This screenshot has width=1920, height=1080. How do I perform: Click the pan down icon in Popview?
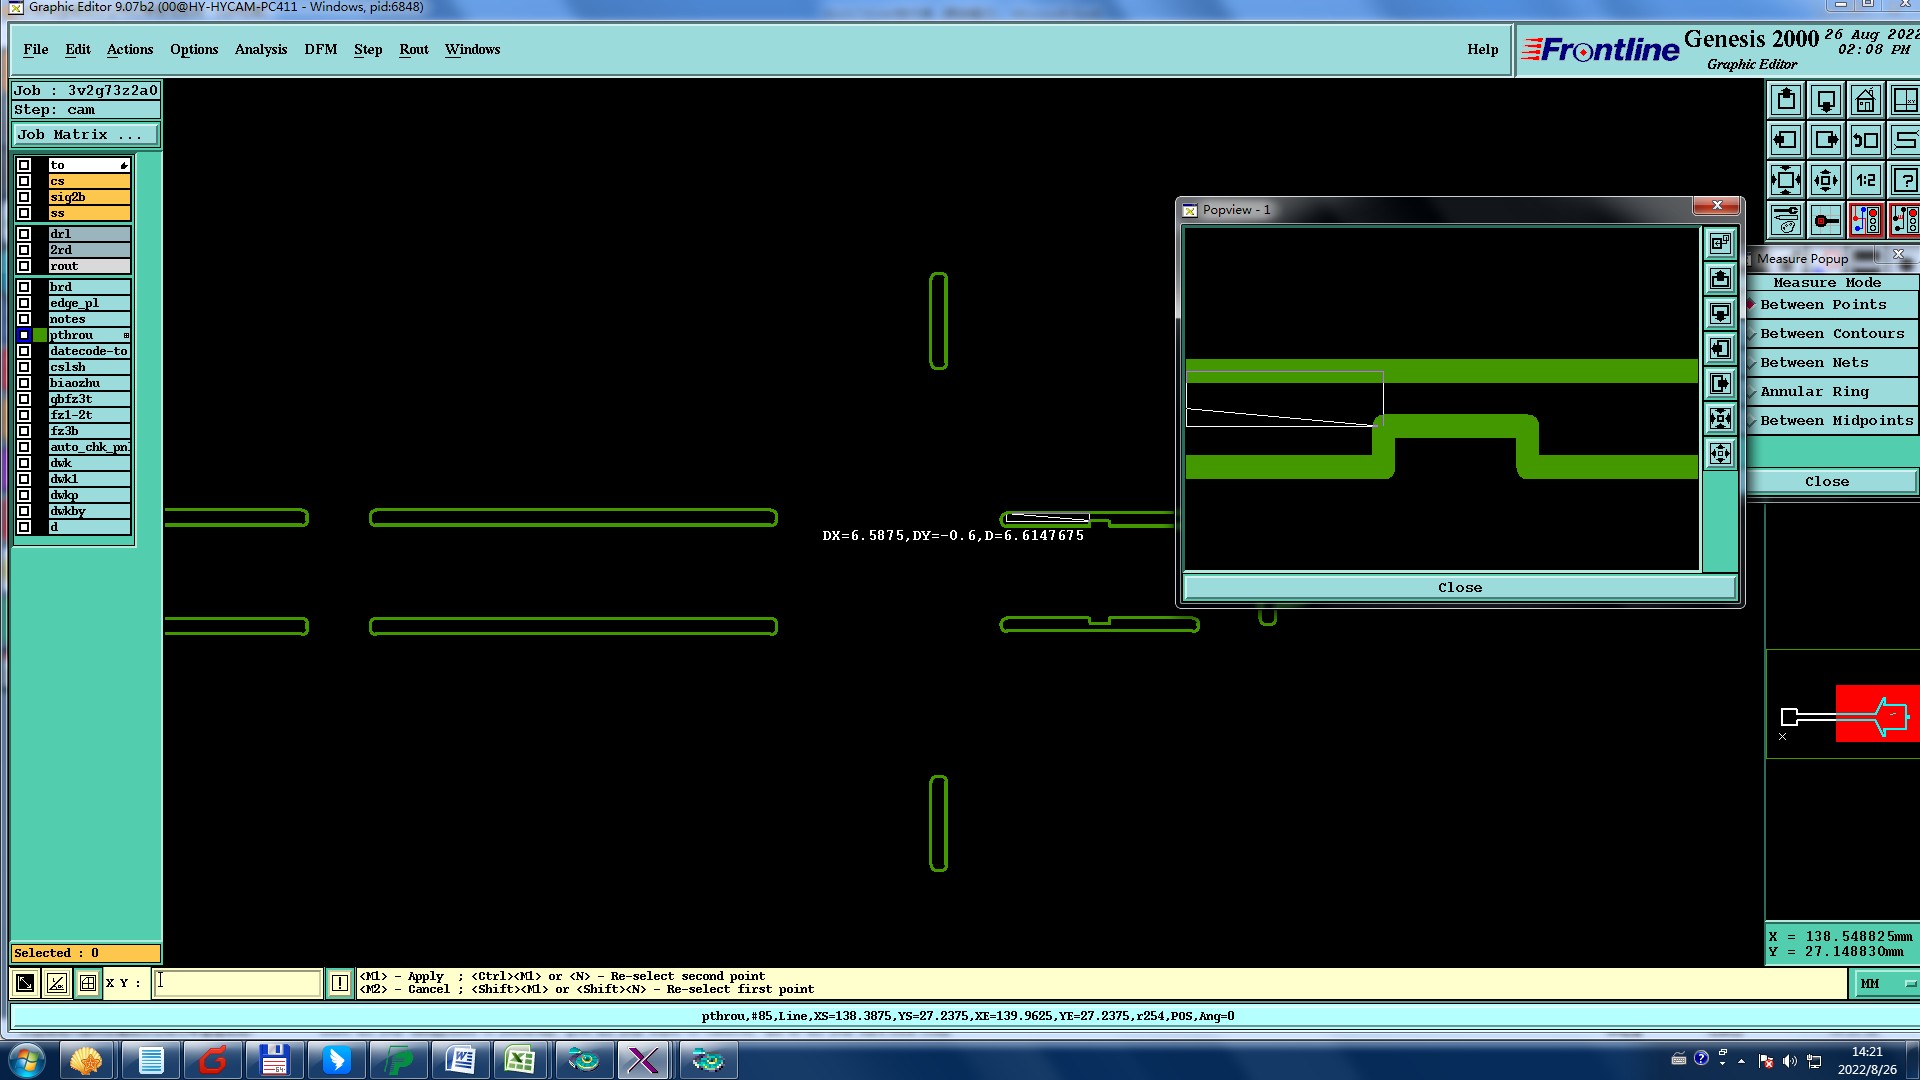[1720, 314]
